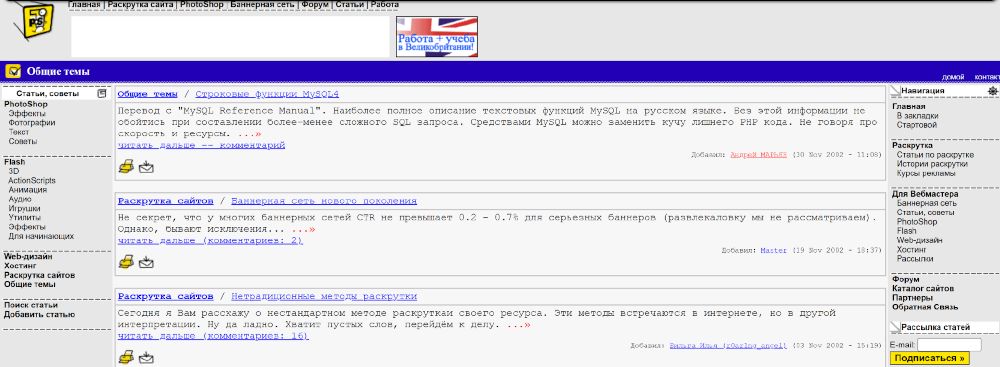The width and height of the screenshot is (1000, 367).
Task: Click the email icon under MySQL4 article
Action: pyautogui.click(x=147, y=167)
